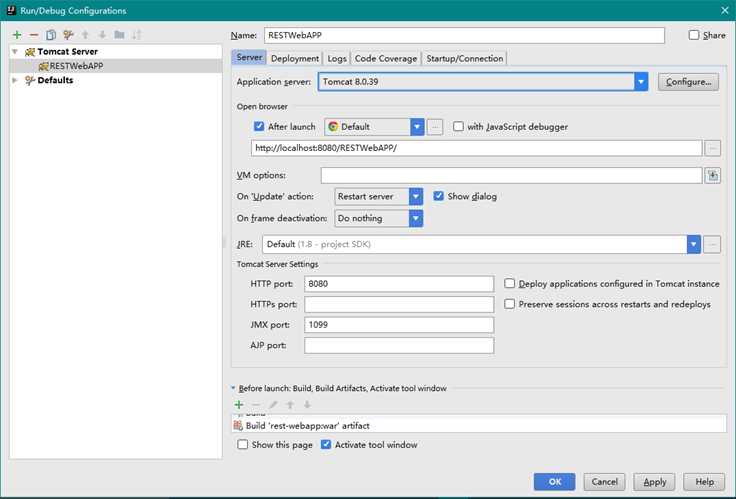Open edit defaults wrench icon
Viewport: 736px width, 499px height.
[68, 35]
